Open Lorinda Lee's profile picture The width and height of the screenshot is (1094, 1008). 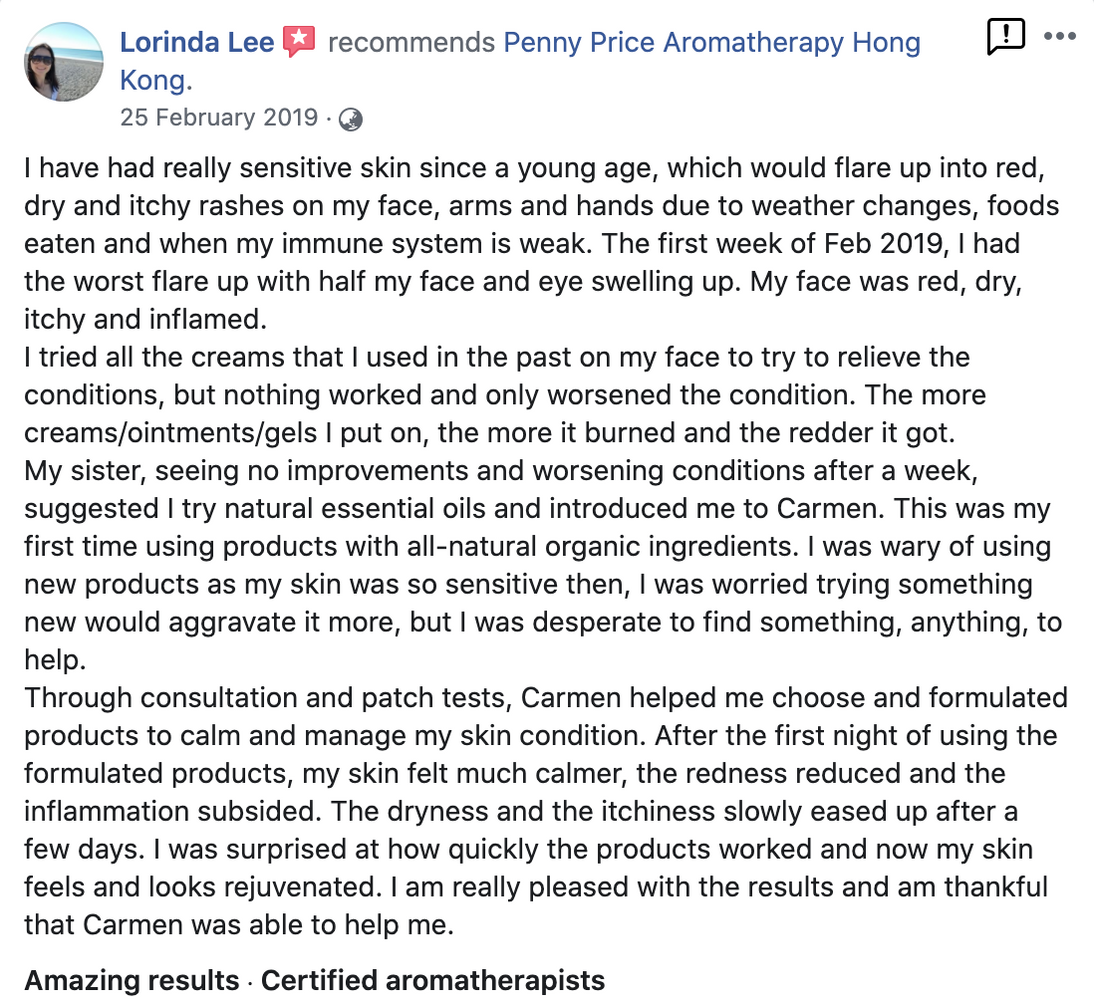(63, 62)
